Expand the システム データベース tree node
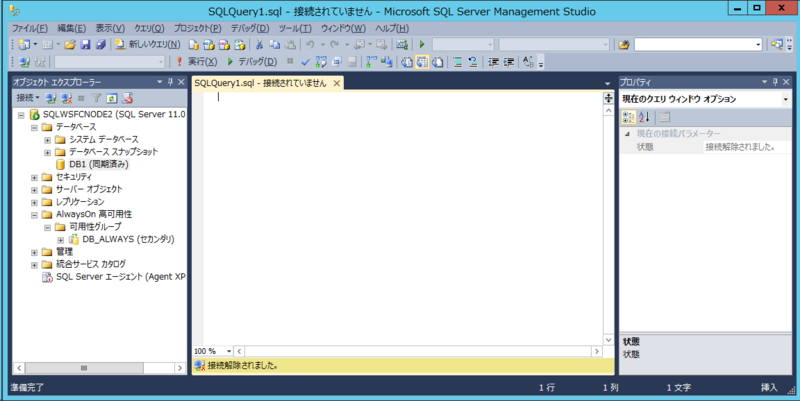Screen dimensions: 800x401 [x=47, y=139]
